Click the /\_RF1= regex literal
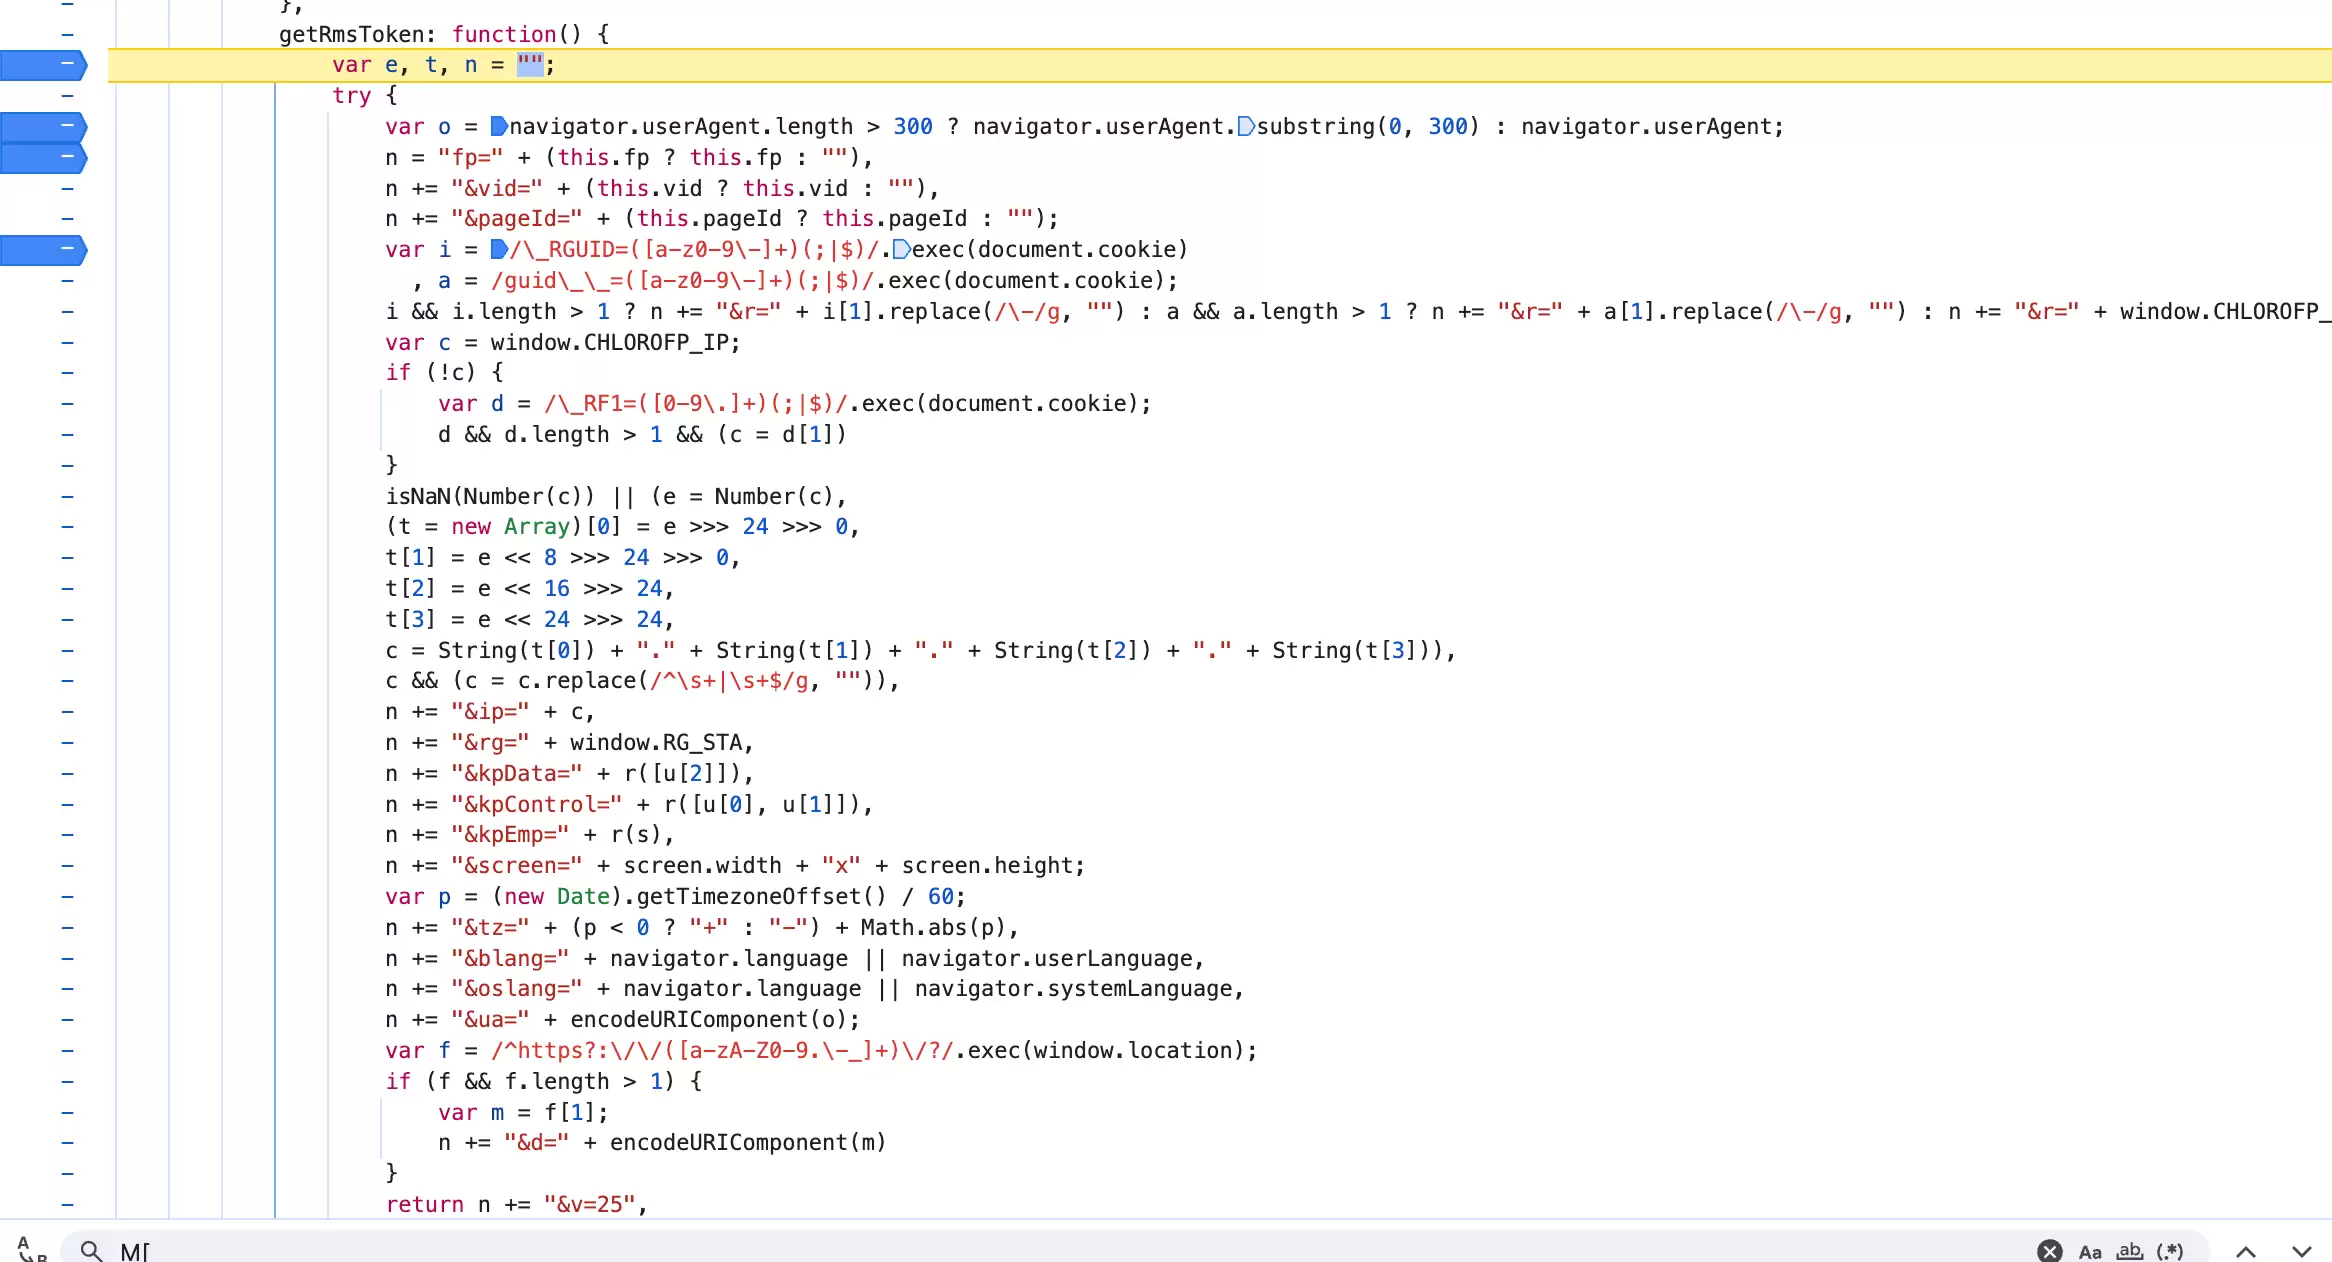2332x1262 pixels. tap(696, 403)
